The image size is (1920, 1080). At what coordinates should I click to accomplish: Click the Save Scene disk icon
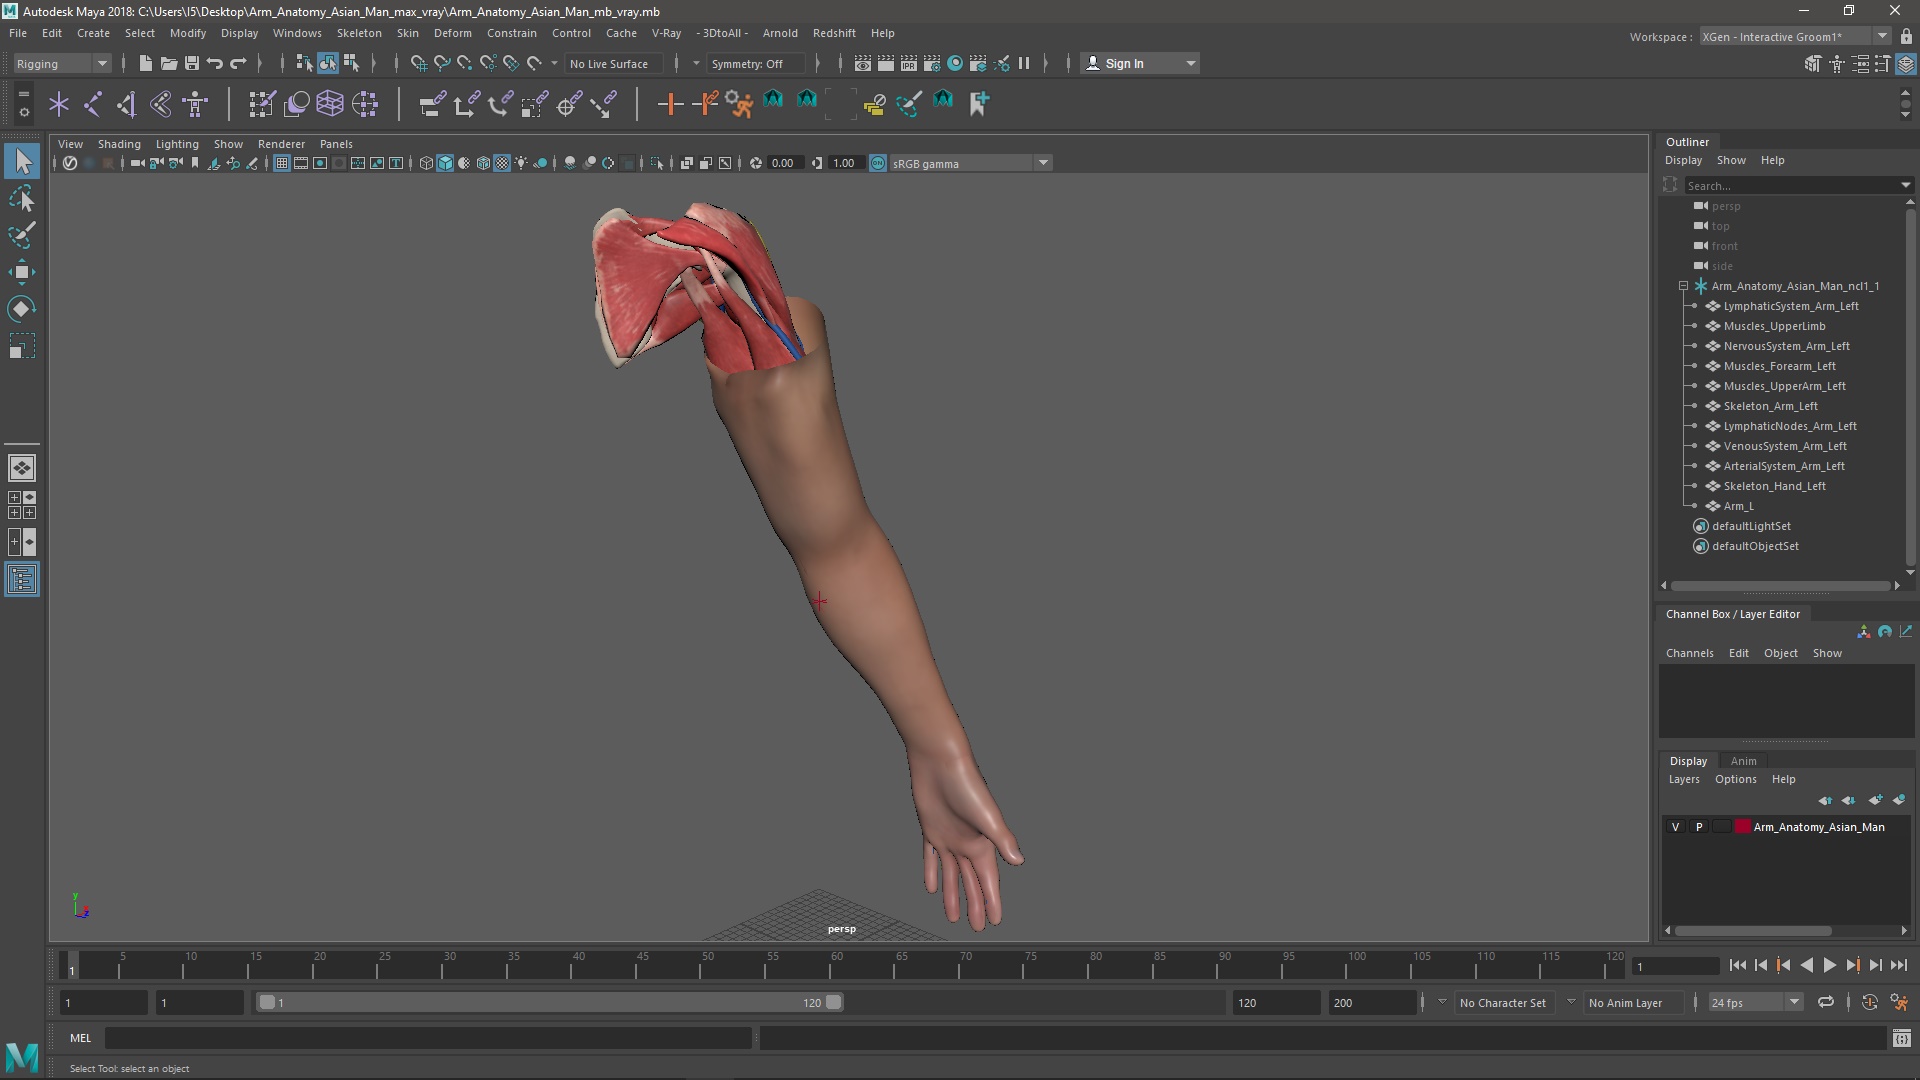191,63
